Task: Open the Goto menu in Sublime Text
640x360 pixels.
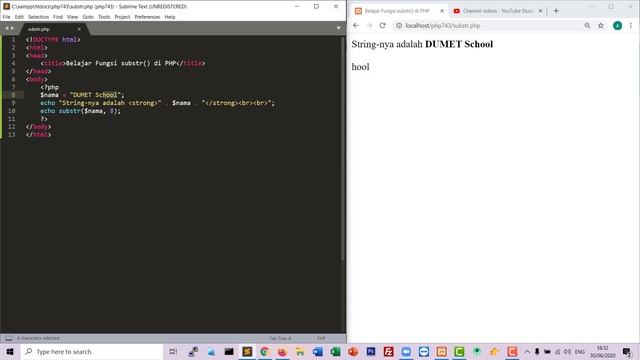Action: pyautogui.click(x=88, y=17)
